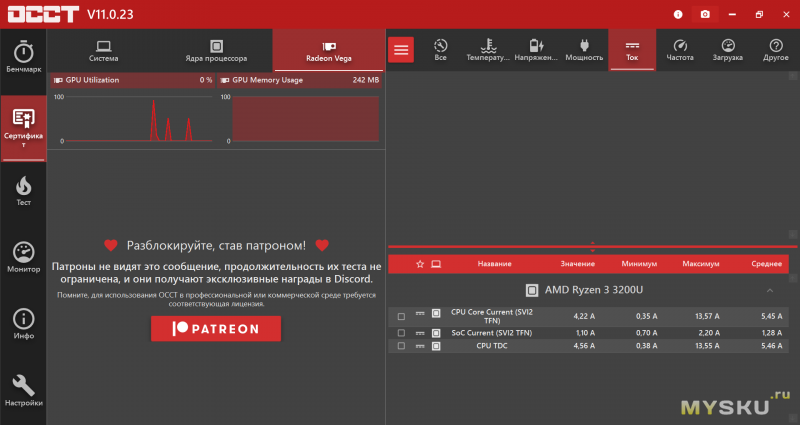800x425 pixels.
Task: Open Настройки wrench settings
Action: click(23, 391)
